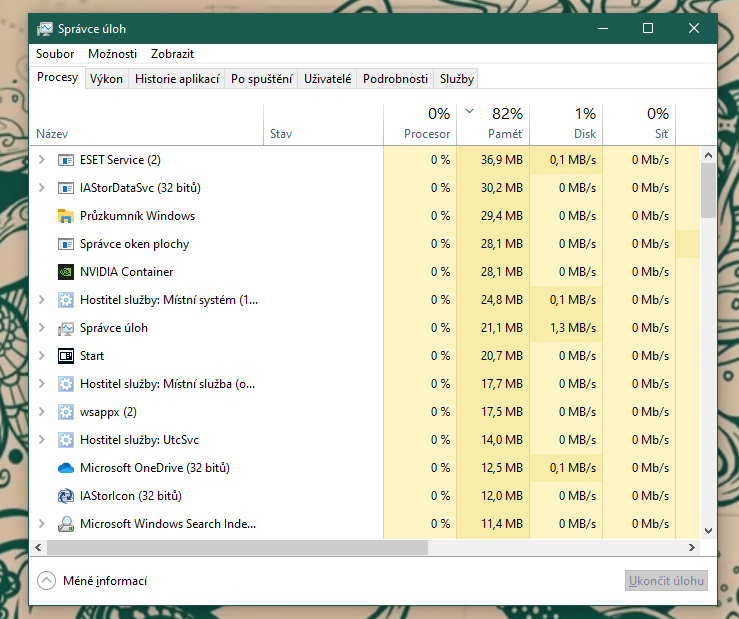Sort by the Procesor column header
This screenshot has width=739, height=619.
(420, 124)
